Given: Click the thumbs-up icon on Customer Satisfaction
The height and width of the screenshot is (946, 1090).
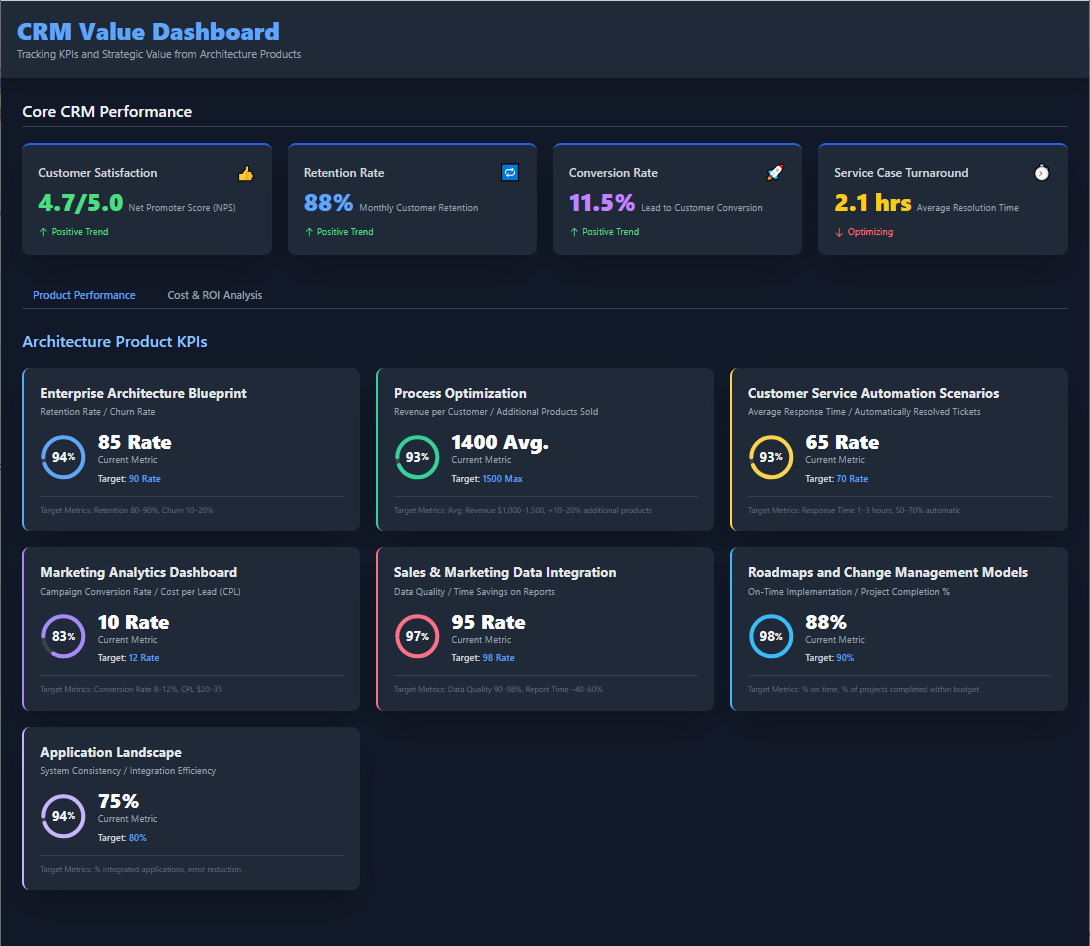Looking at the screenshot, I should coord(246,173).
